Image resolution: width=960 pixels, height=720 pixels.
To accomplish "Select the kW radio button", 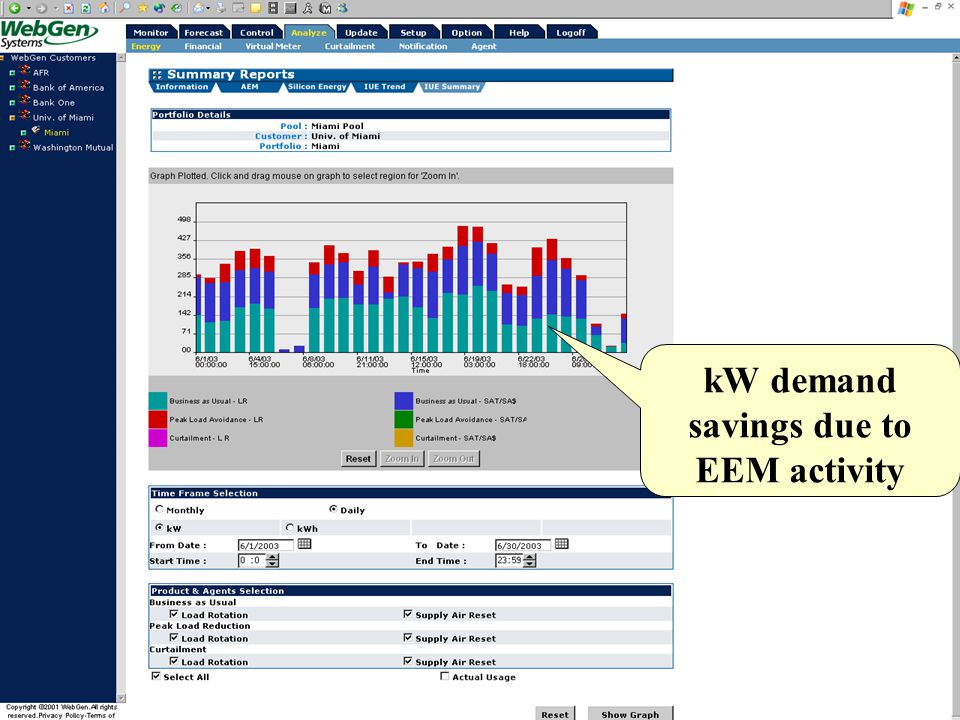I will click(x=160, y=527).
